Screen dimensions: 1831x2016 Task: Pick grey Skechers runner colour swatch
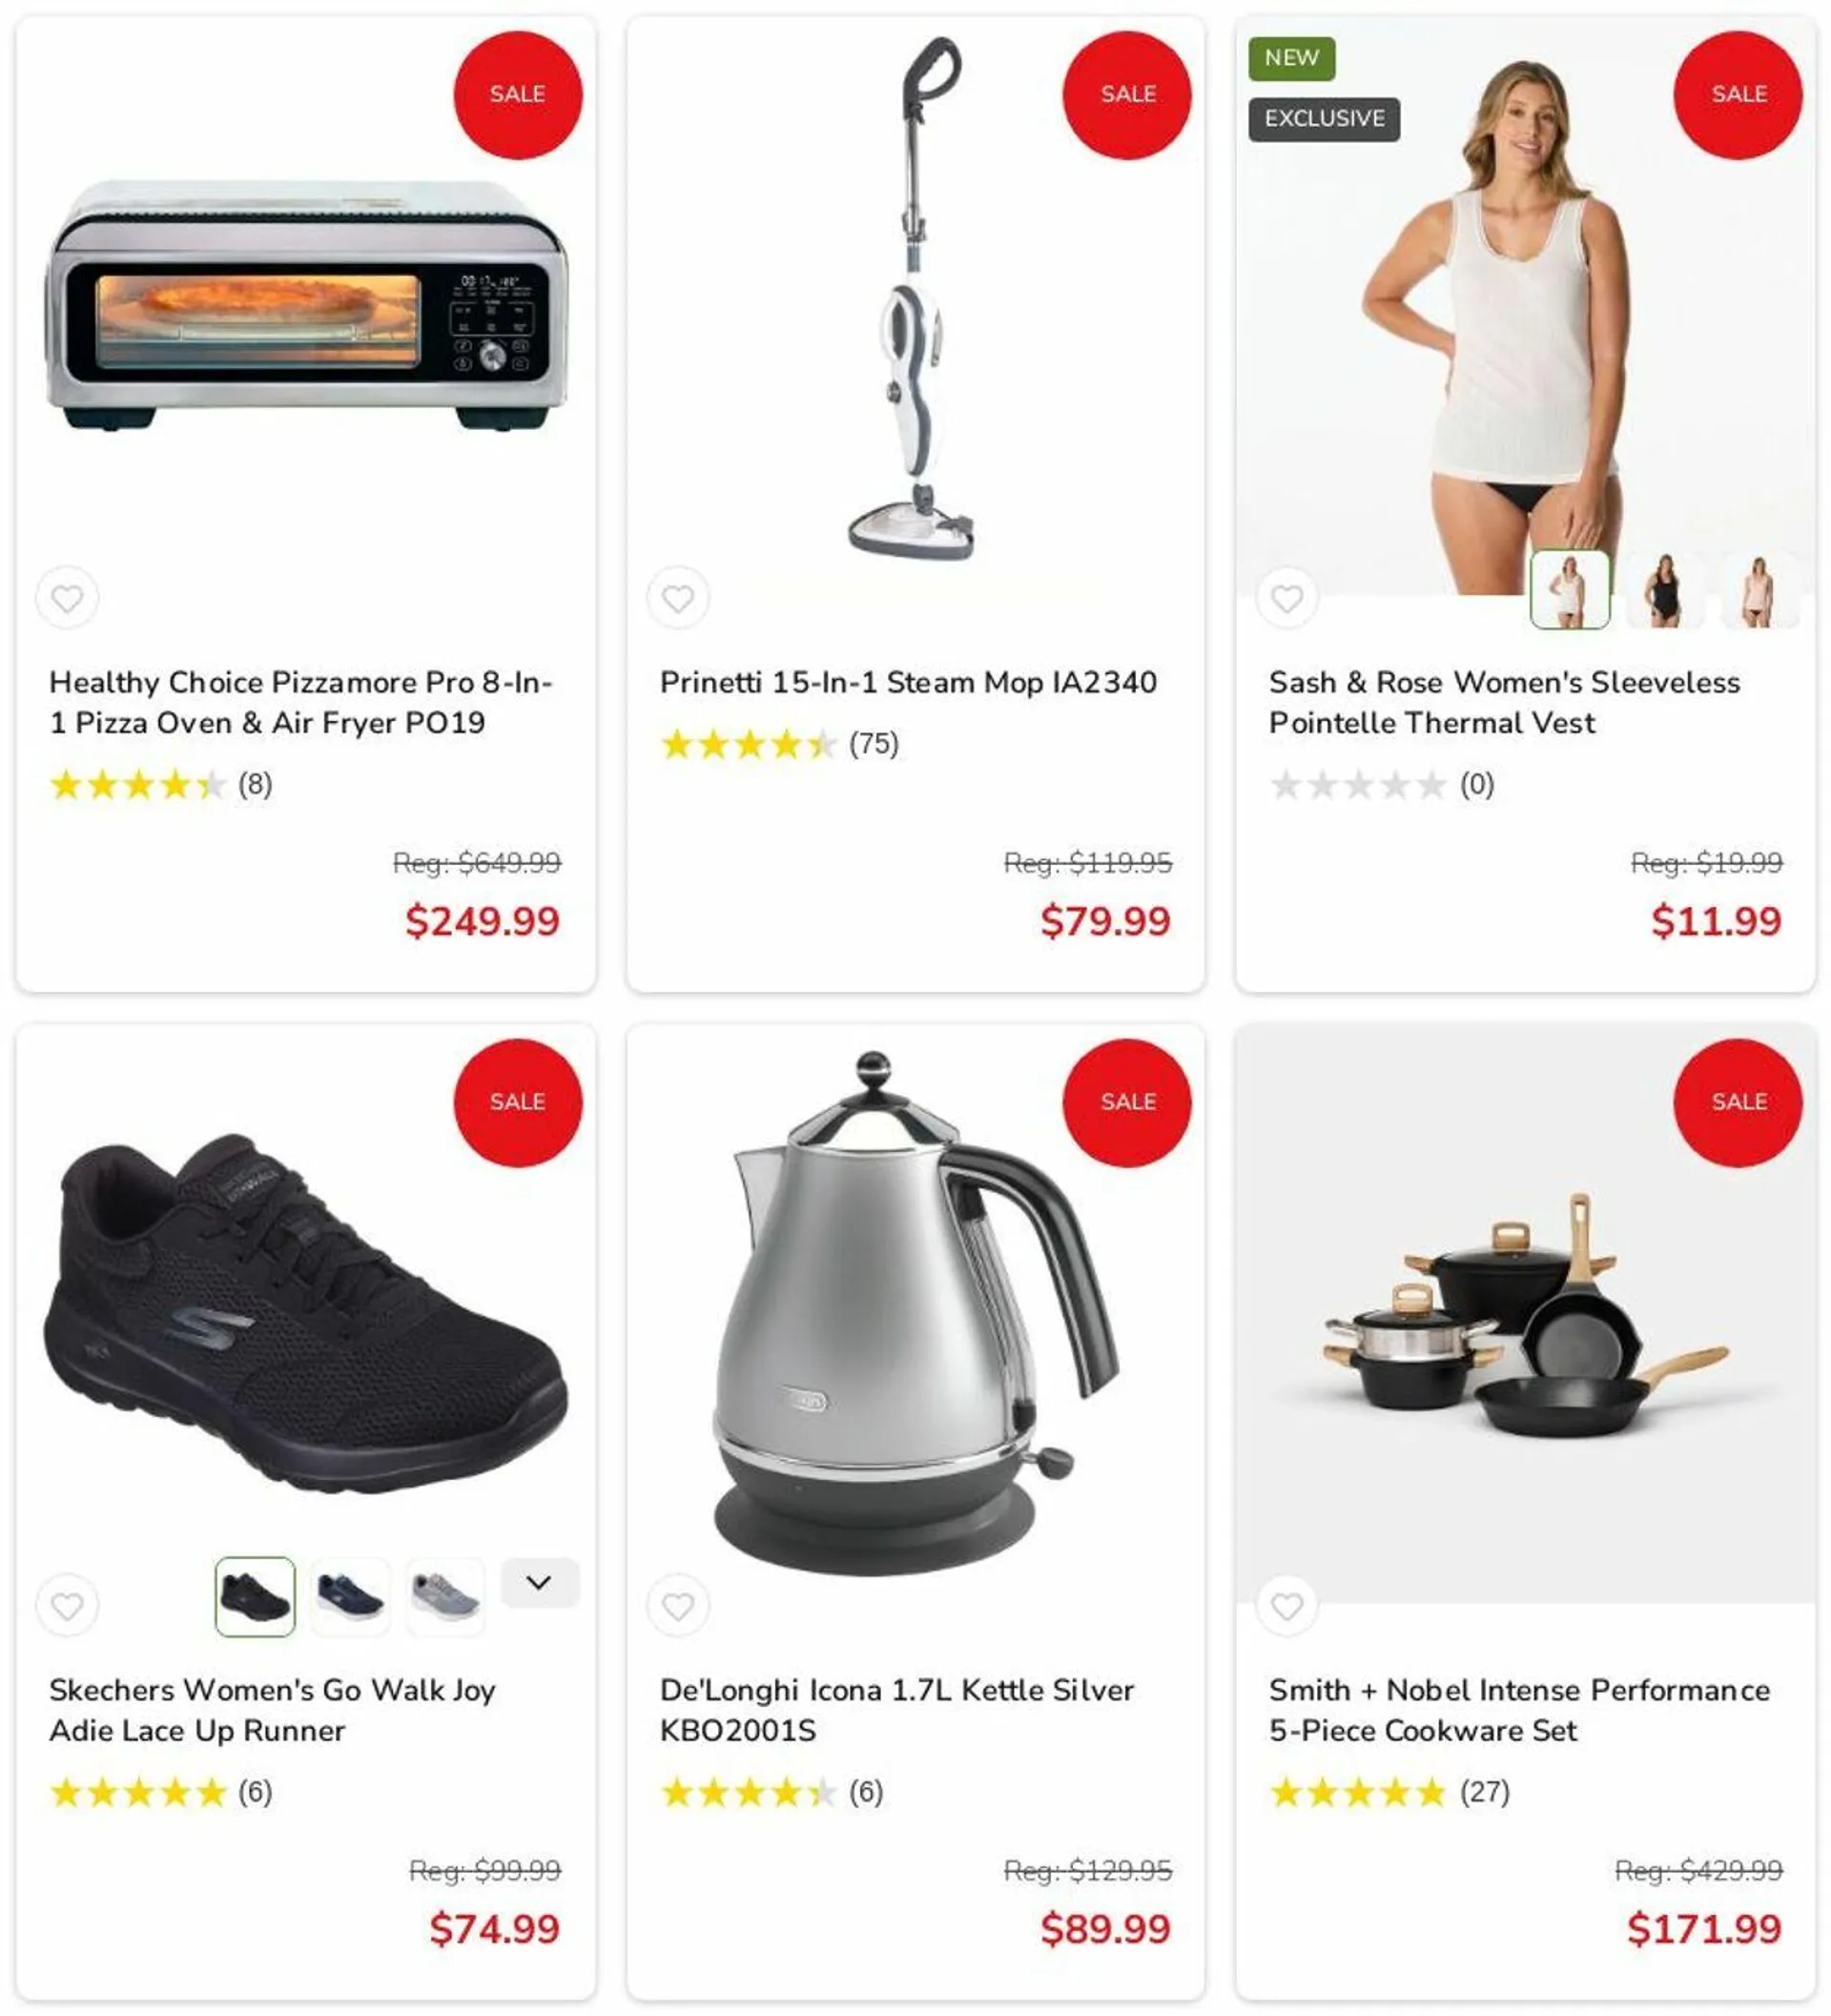click(x=445, y=1596)
